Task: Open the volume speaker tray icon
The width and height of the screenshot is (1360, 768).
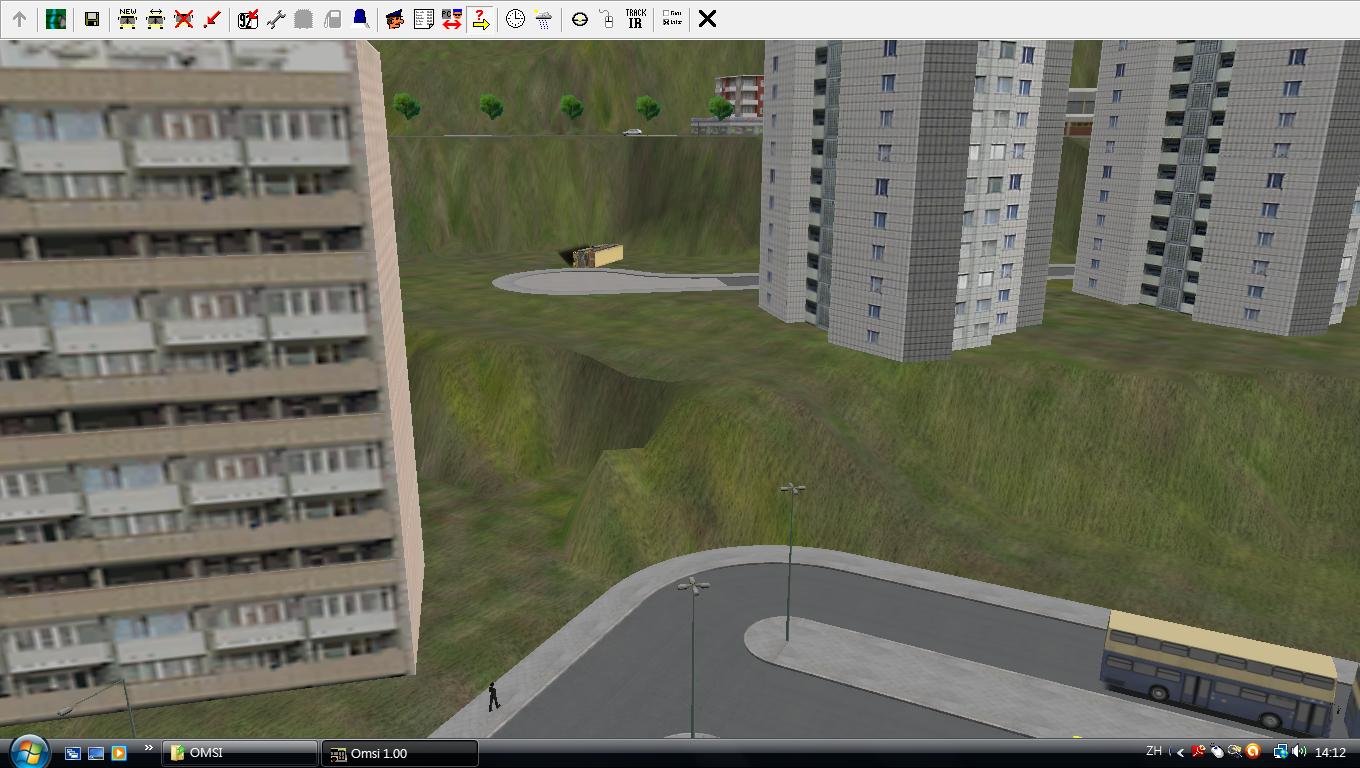Action: pyautogui.click(x=1299, y=752)
